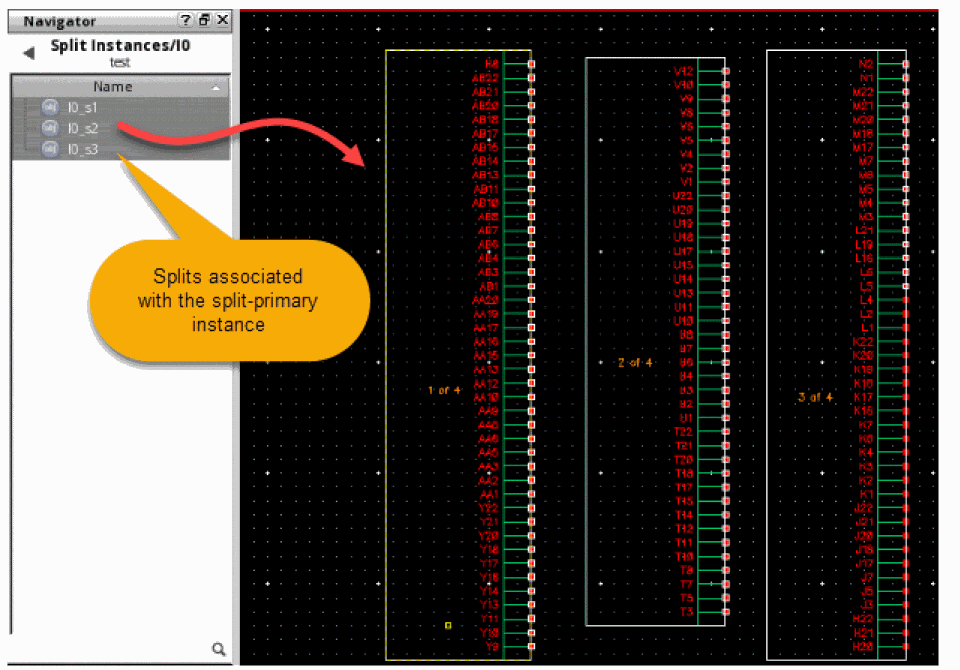
Task: Select pin label V1
Action: click(686, 182)
